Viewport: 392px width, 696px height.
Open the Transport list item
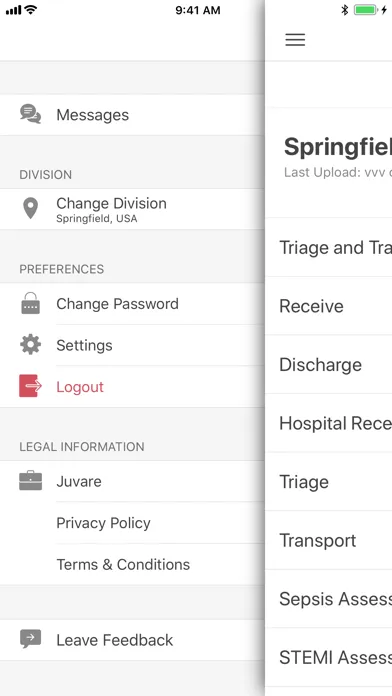pos(329,540)
